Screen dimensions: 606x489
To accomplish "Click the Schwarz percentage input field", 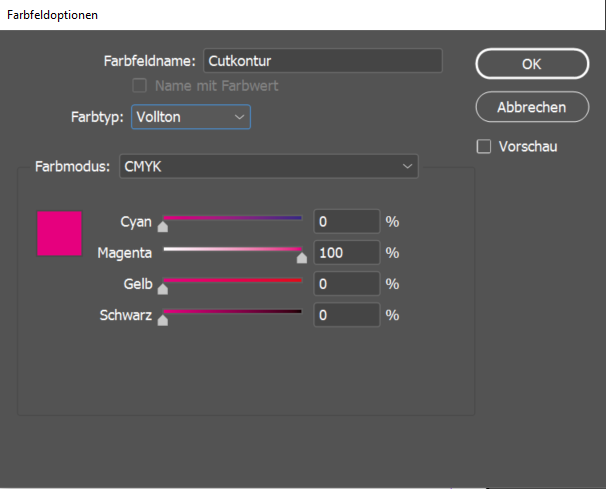I will 346,315.
